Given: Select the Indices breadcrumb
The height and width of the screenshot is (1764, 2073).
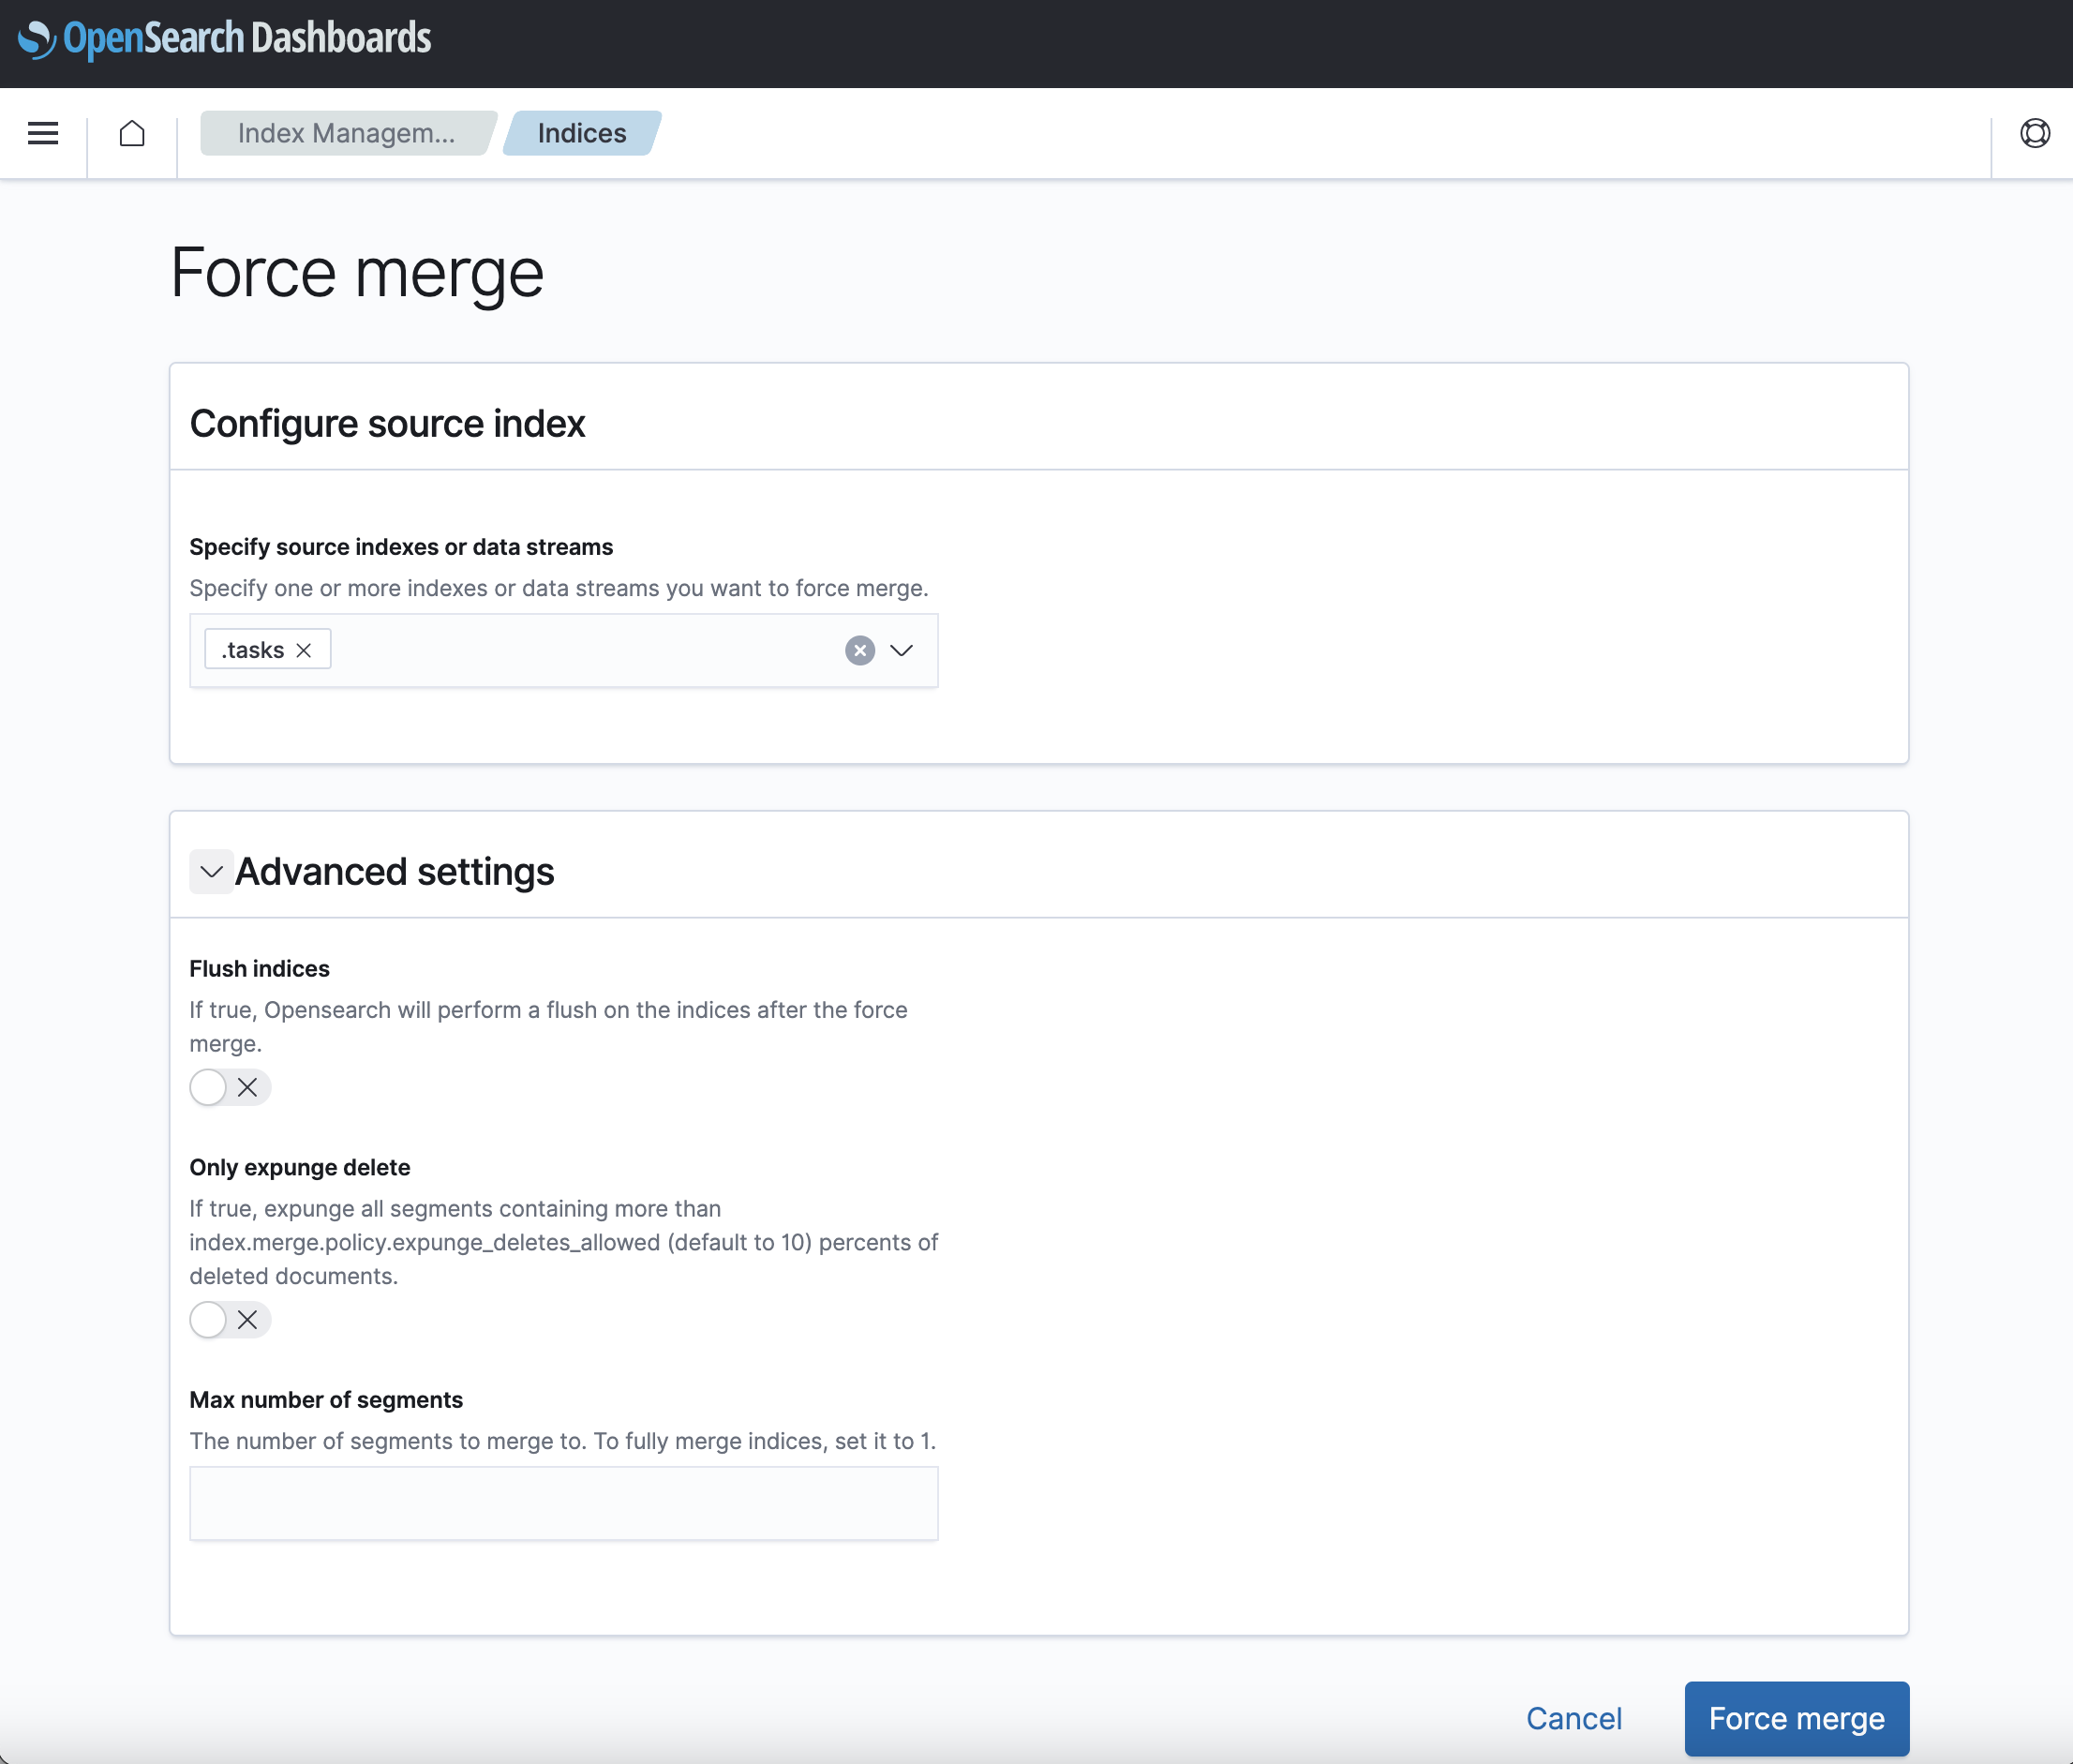Looking at the screenshot, I should click(x=581, y=133).
